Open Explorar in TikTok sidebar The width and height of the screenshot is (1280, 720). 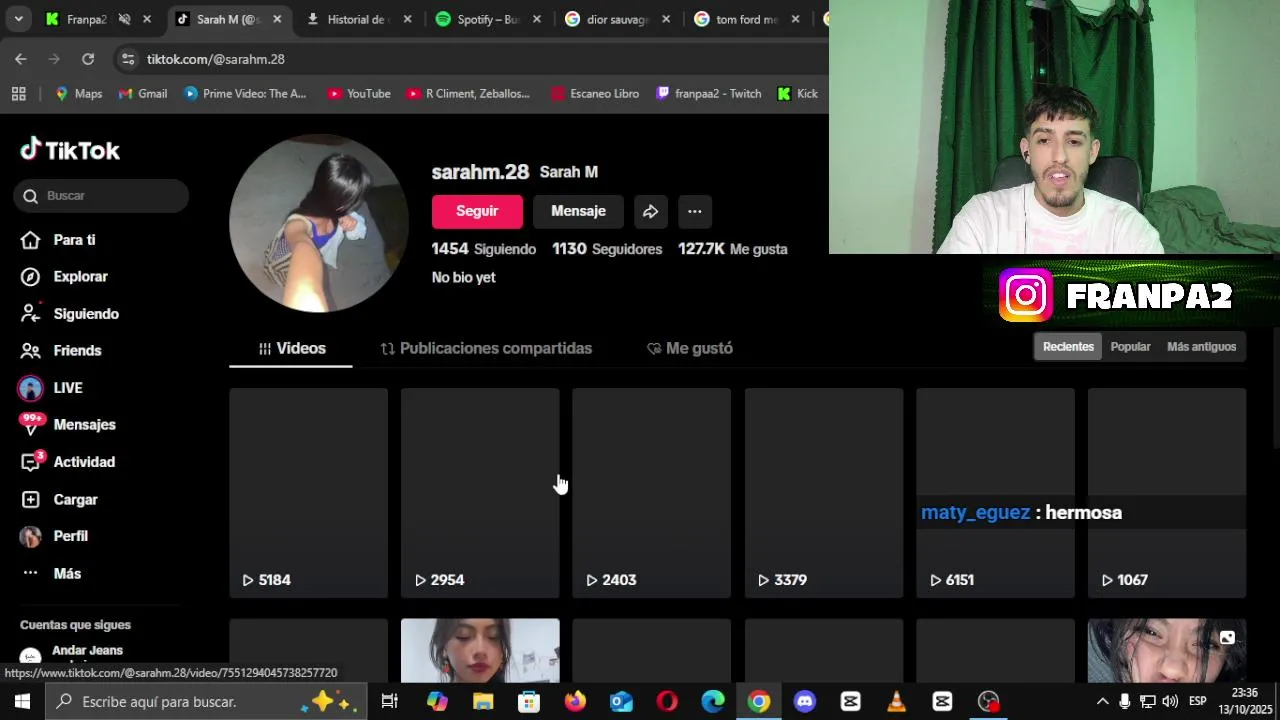tap(64, 277)
